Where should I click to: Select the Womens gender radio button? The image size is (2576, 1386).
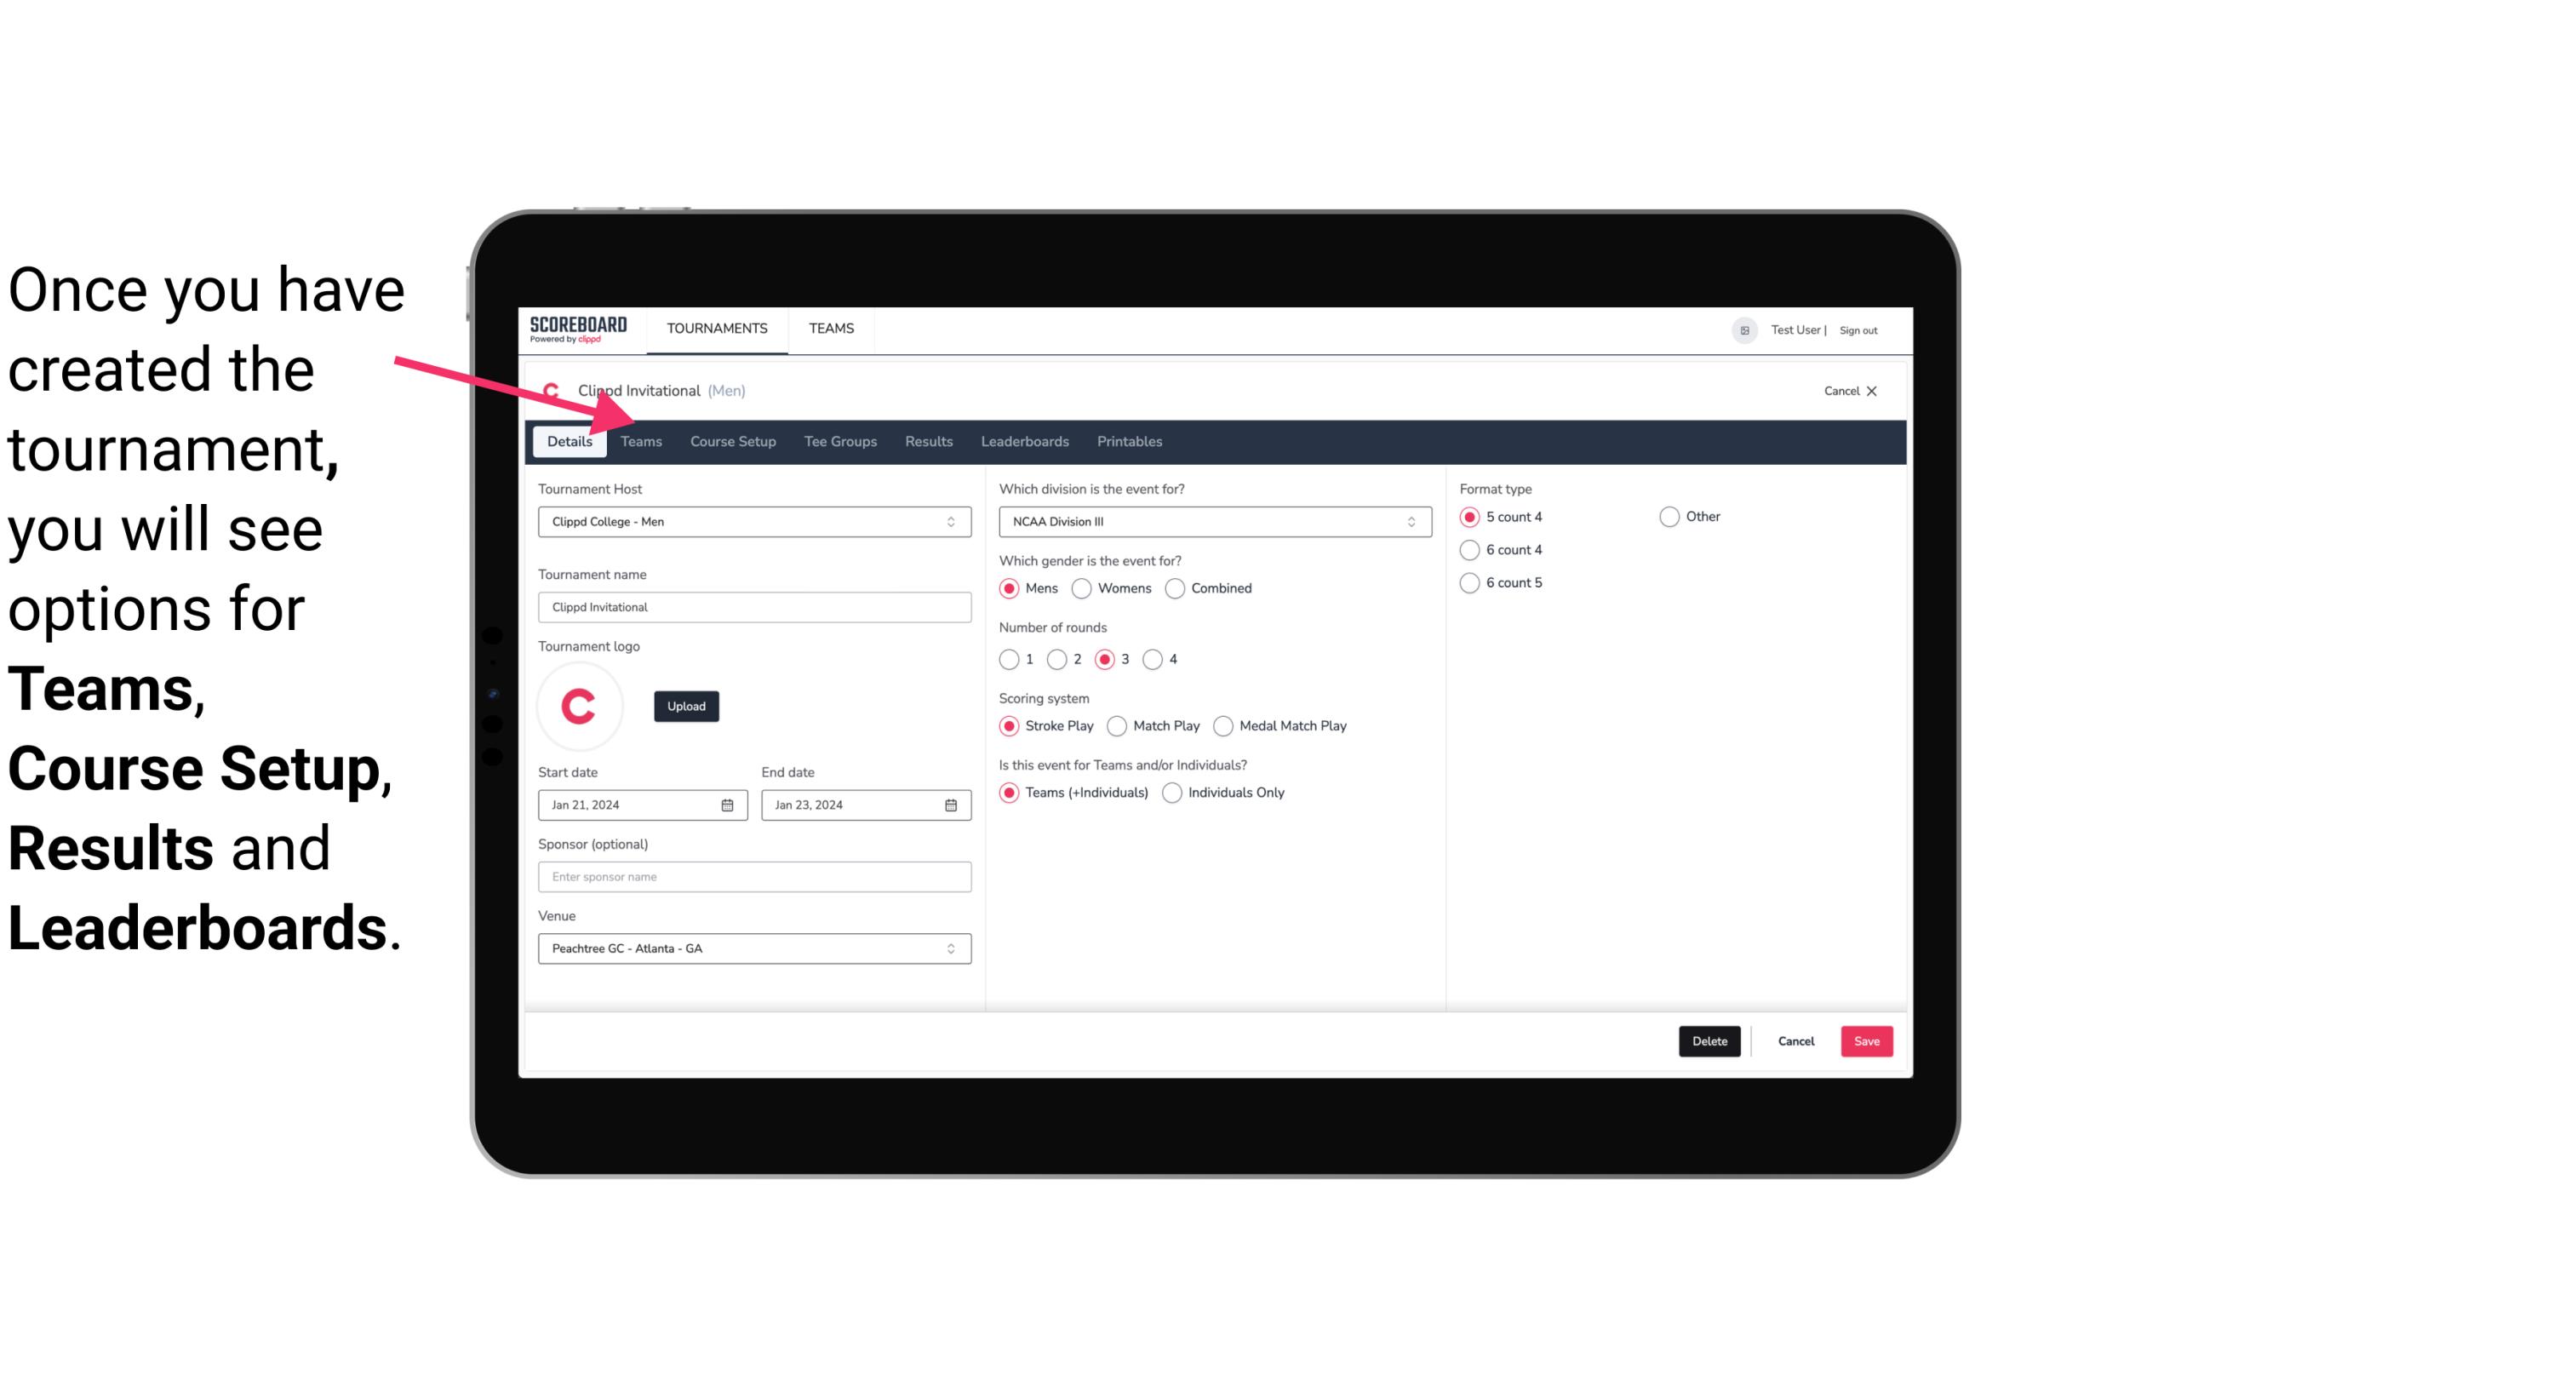click(x=1082, y=587)
